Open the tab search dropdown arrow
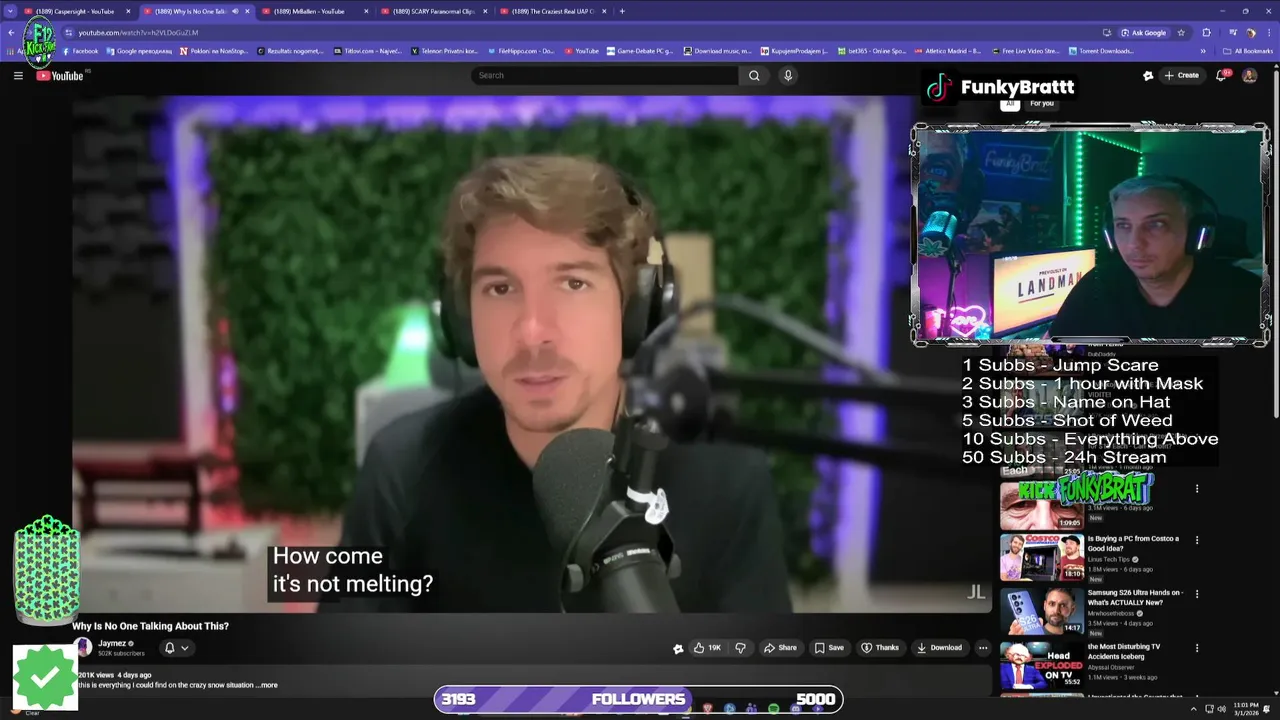The height and width of the screenshot is (720, 1280). 10,11
